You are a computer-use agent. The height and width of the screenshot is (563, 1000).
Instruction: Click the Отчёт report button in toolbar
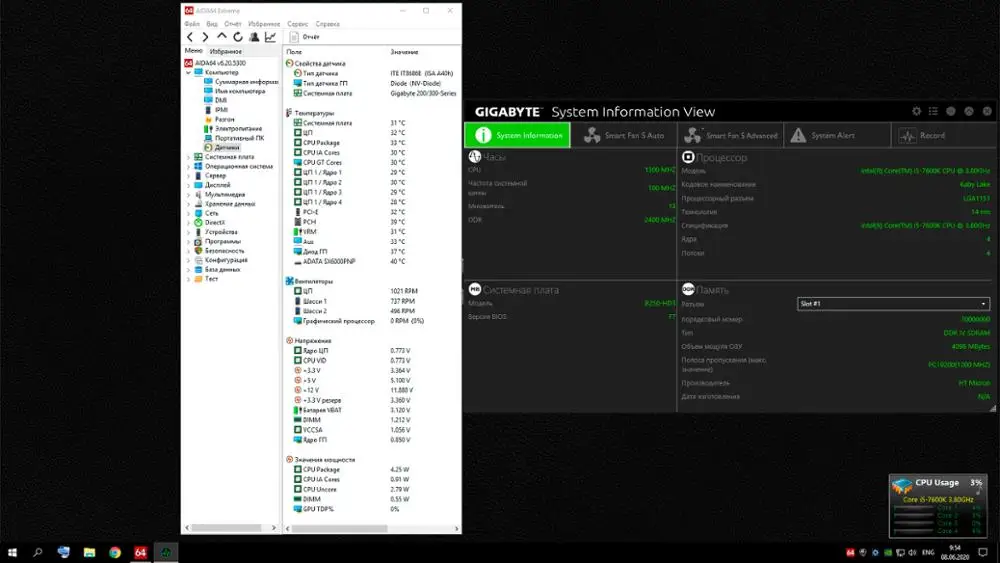coord(305,37)
